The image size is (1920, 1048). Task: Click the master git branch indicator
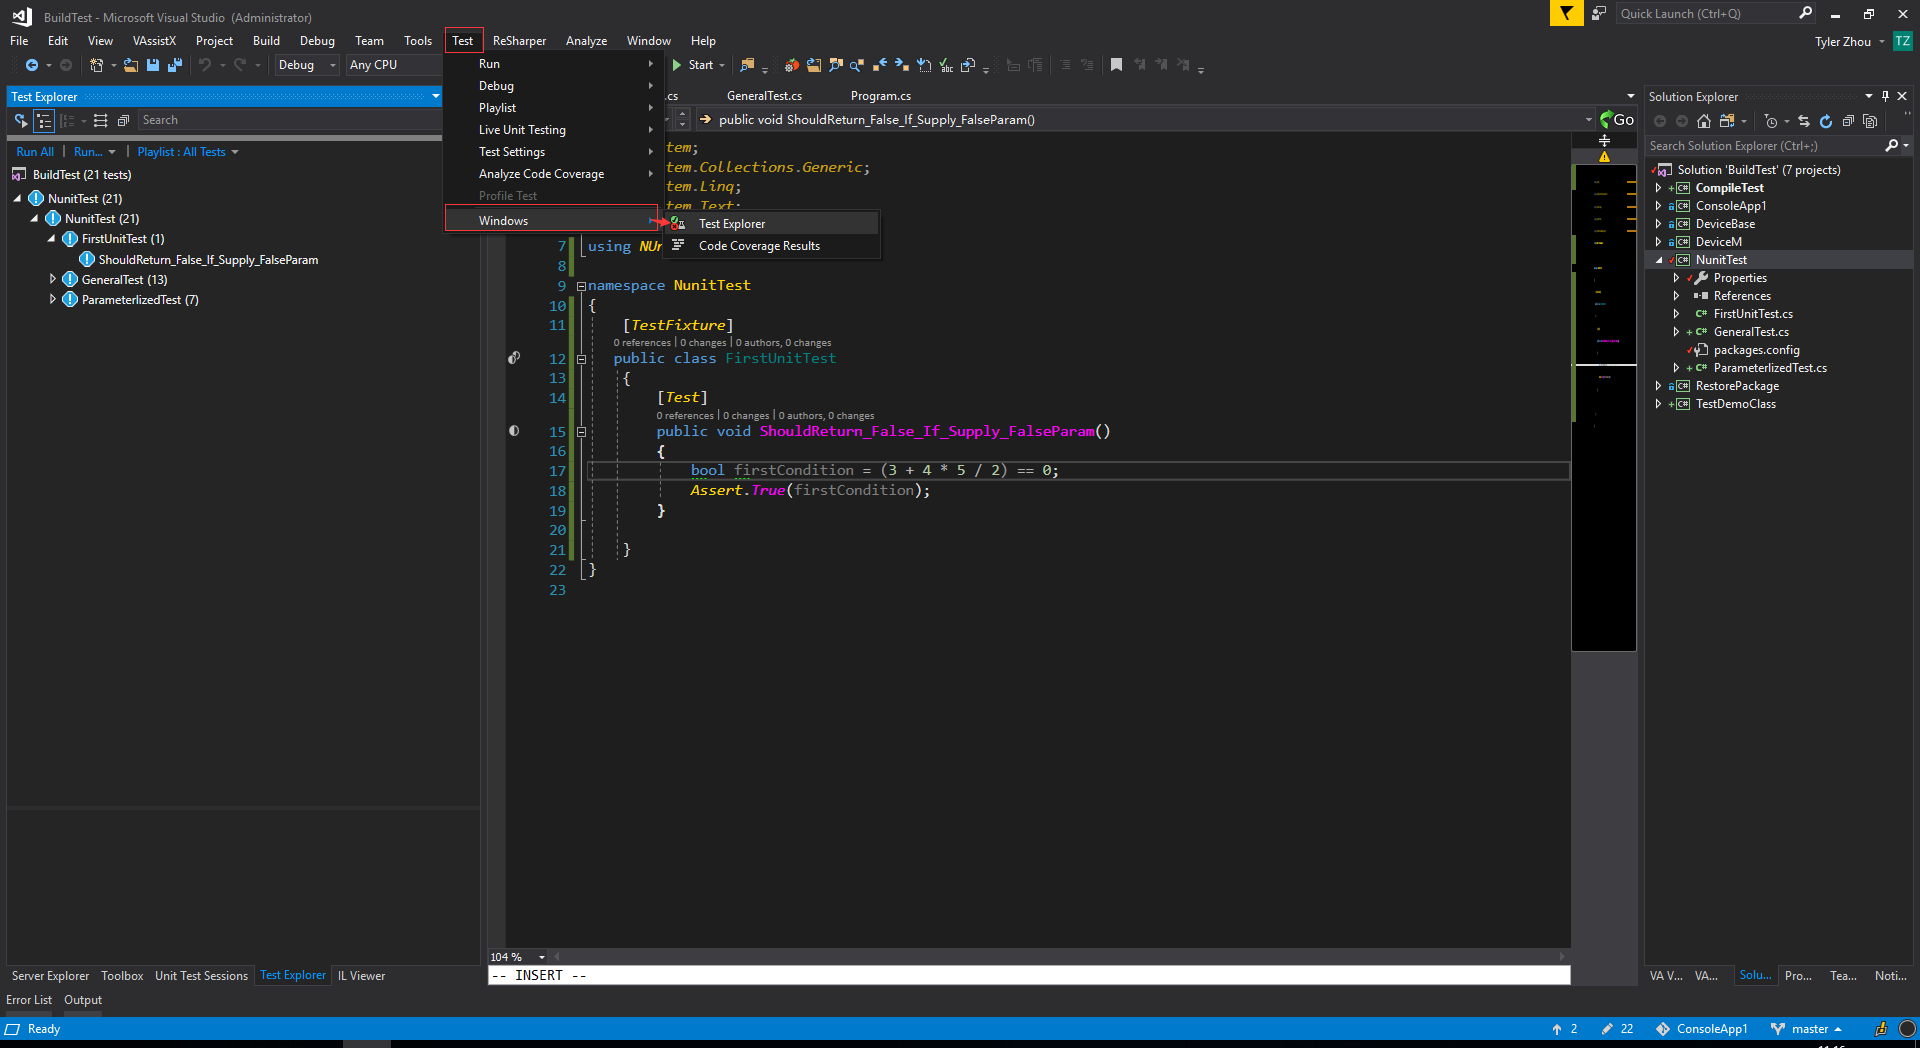click(x=1807, y=1029)
